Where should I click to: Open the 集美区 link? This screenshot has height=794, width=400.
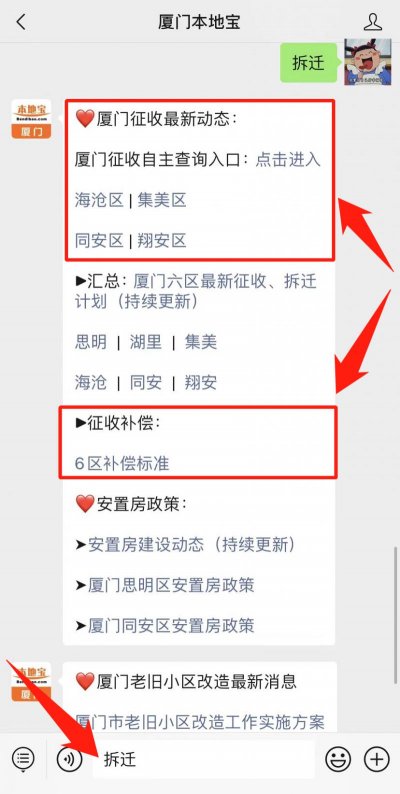[x=162, y=200]
